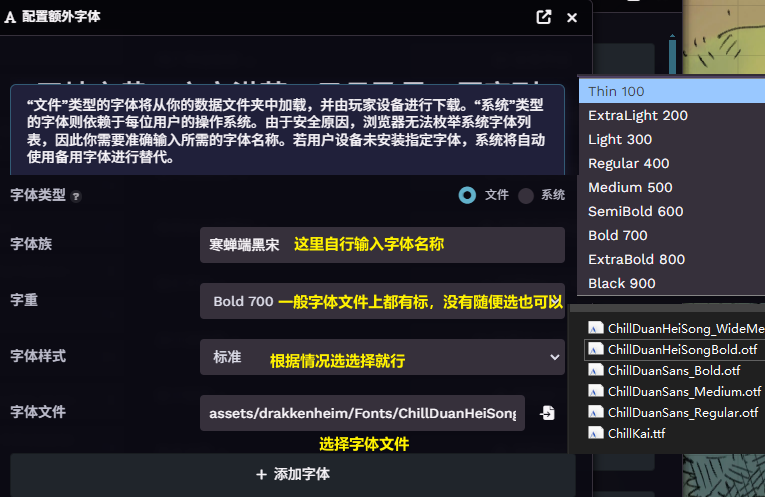Viewport: 765px width, 497px height.
Task: Close the 配置额外字体 window
Action: 572,18
